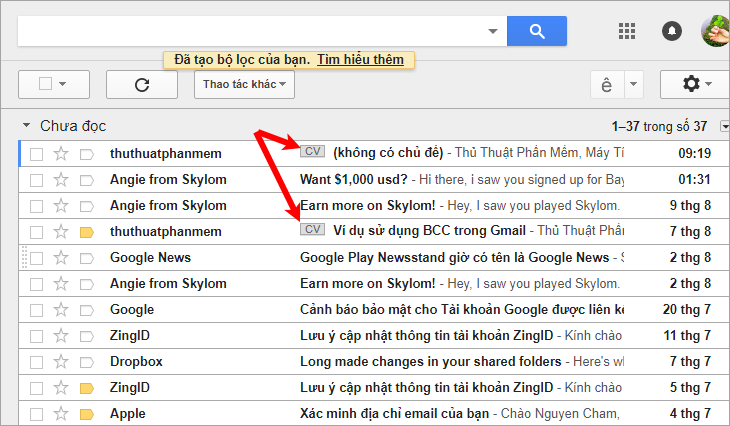Screen dimensions: 730x426
Task: Click the Đã tạo bộ lọc của bạn notification
Action: tap(242, 60)
